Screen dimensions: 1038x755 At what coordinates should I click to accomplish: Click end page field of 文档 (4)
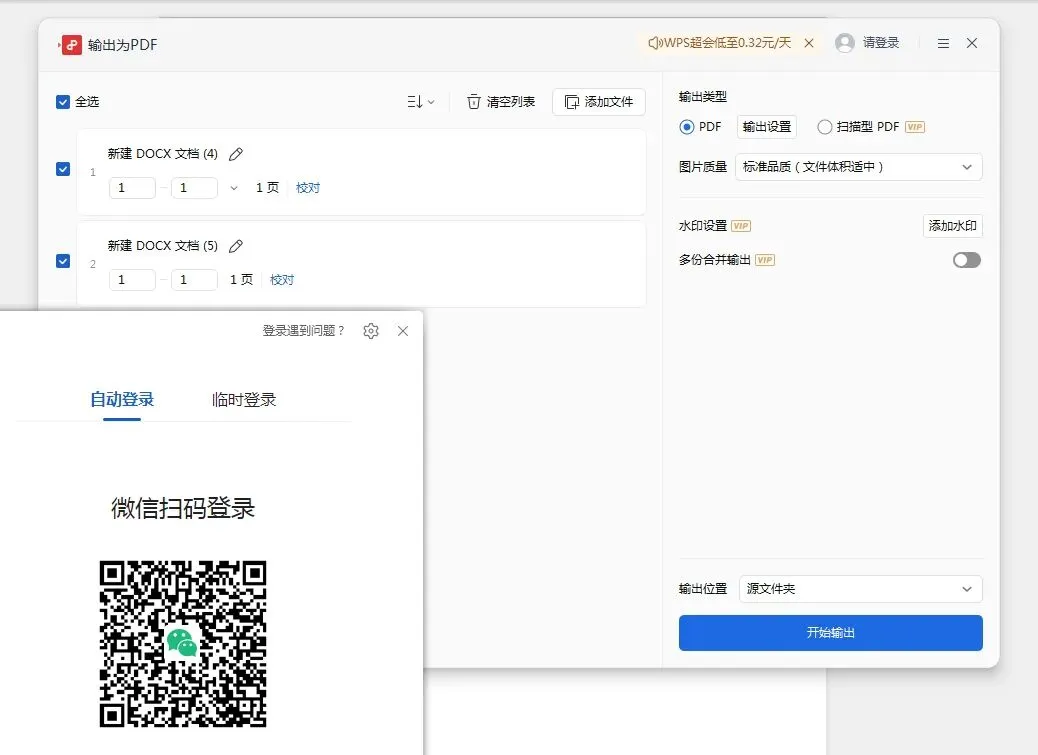[195, 188]
